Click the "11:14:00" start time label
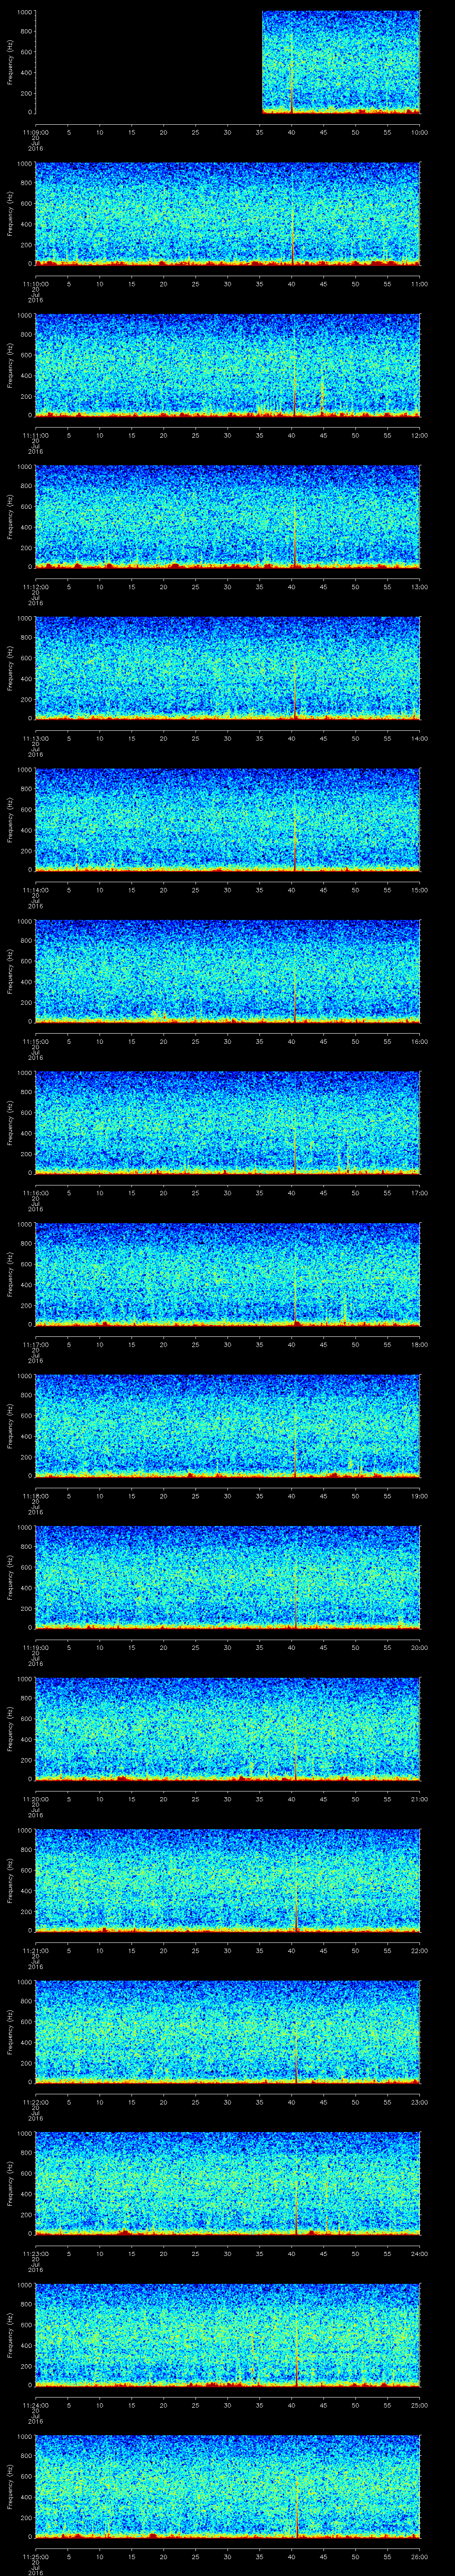455x2576 pixels. click(36, 890)
